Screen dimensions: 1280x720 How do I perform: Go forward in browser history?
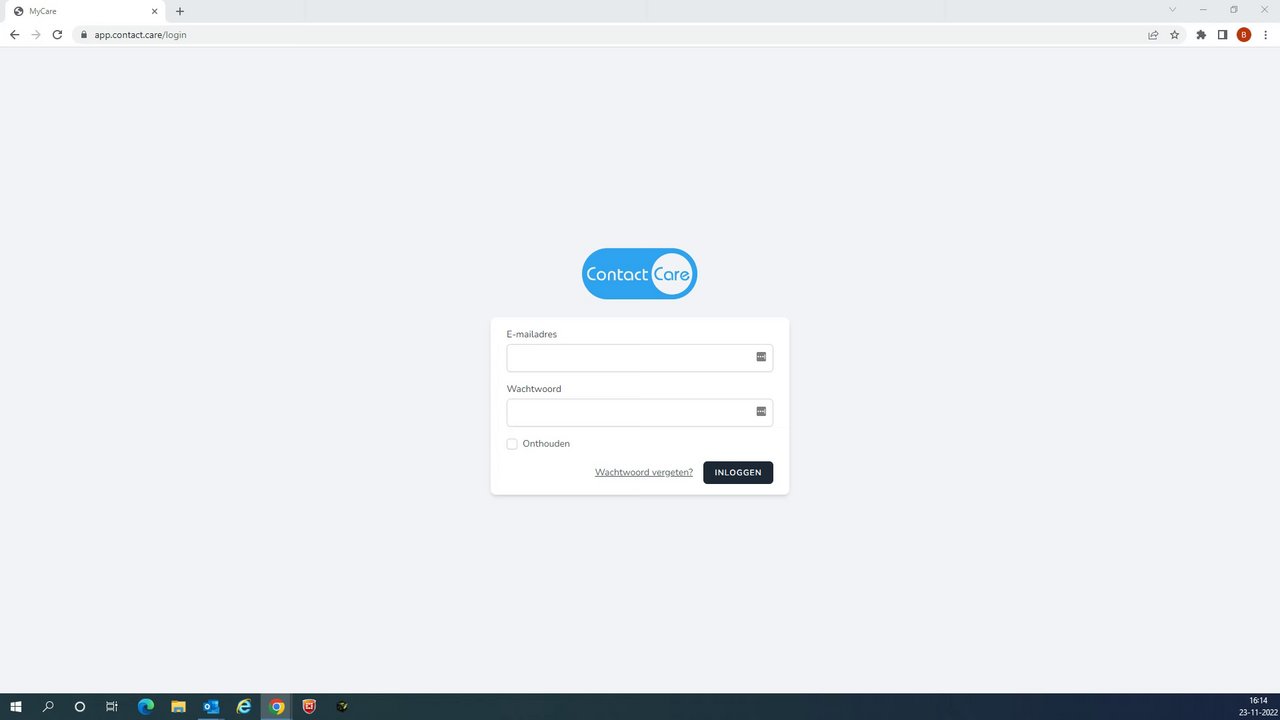click(36, 34)
